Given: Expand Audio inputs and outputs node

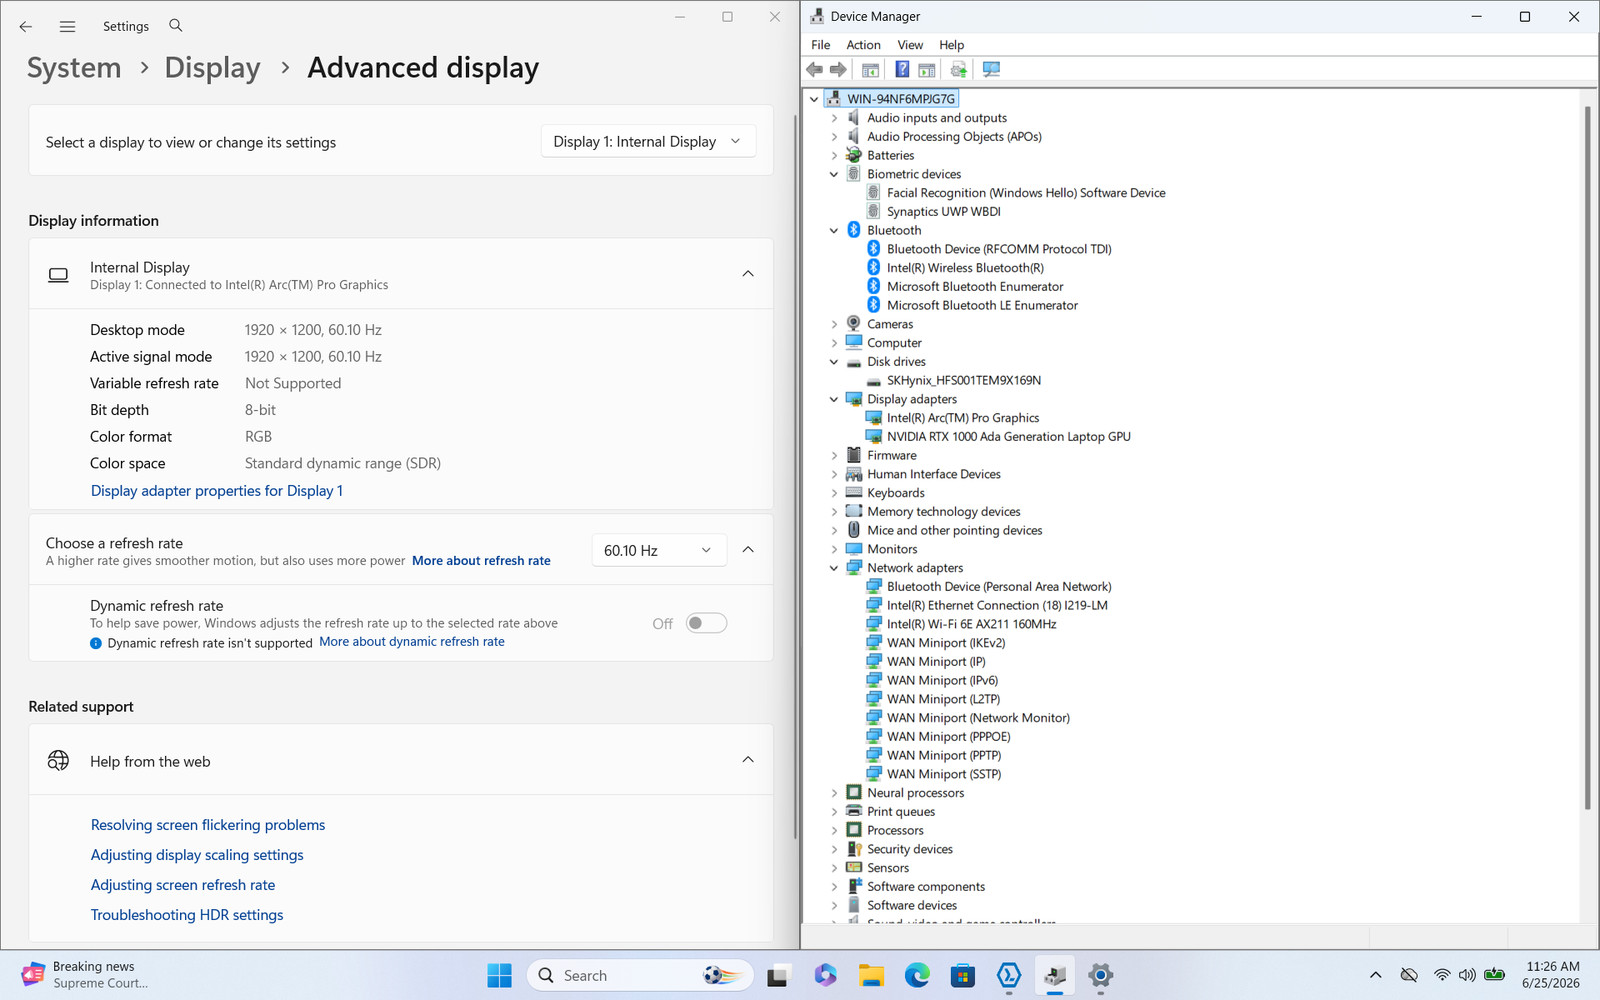Looking at the screenshot, I should click(x=834, y=118).
